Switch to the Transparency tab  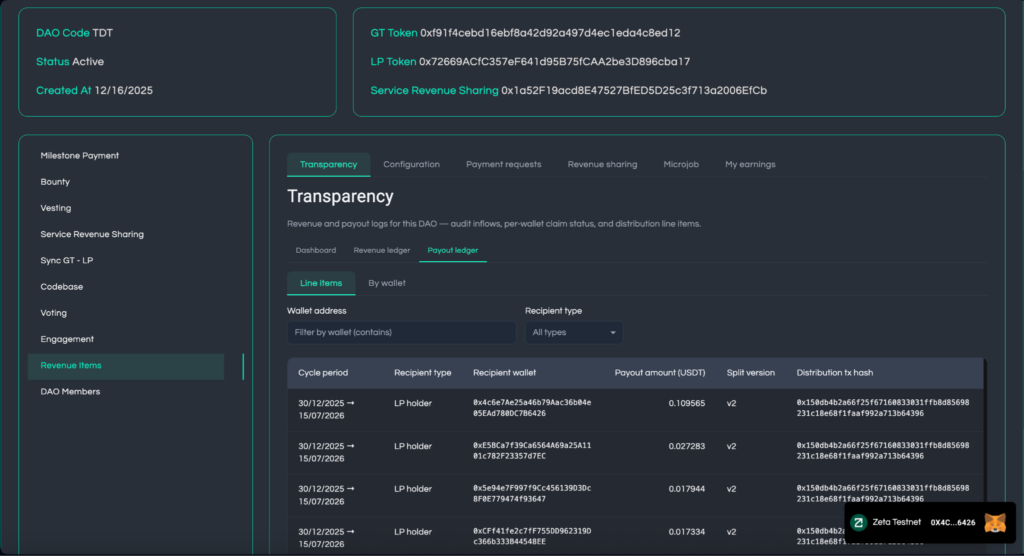pos(328,165)
